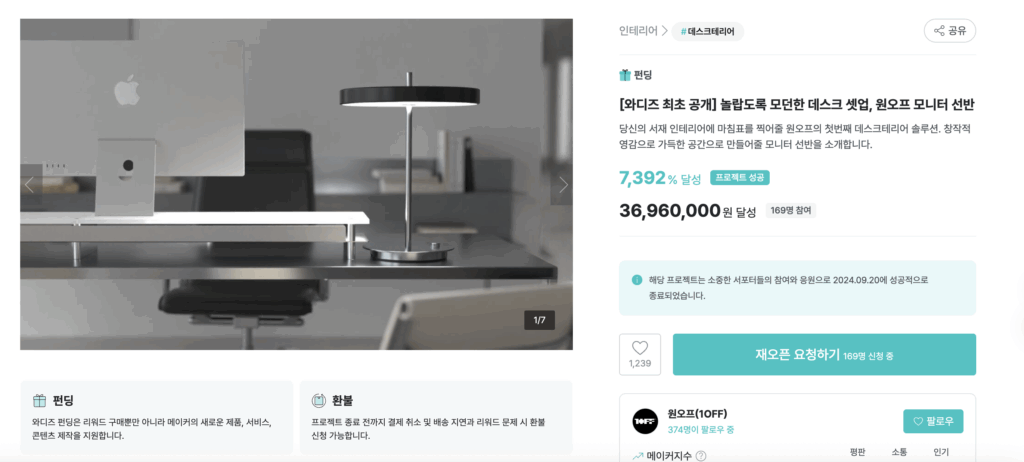Screen dimensions: 1024x462
Task: Show next image with right arrow
Action: 564,185
